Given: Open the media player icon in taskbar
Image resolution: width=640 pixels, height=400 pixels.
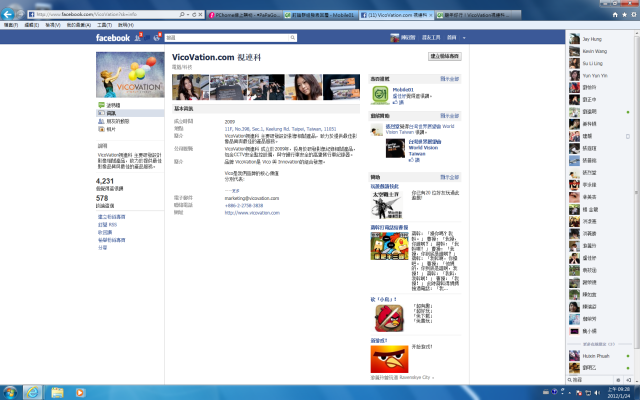Looking at the screenshot, I should pyautogui.click(x=80, y=393).
